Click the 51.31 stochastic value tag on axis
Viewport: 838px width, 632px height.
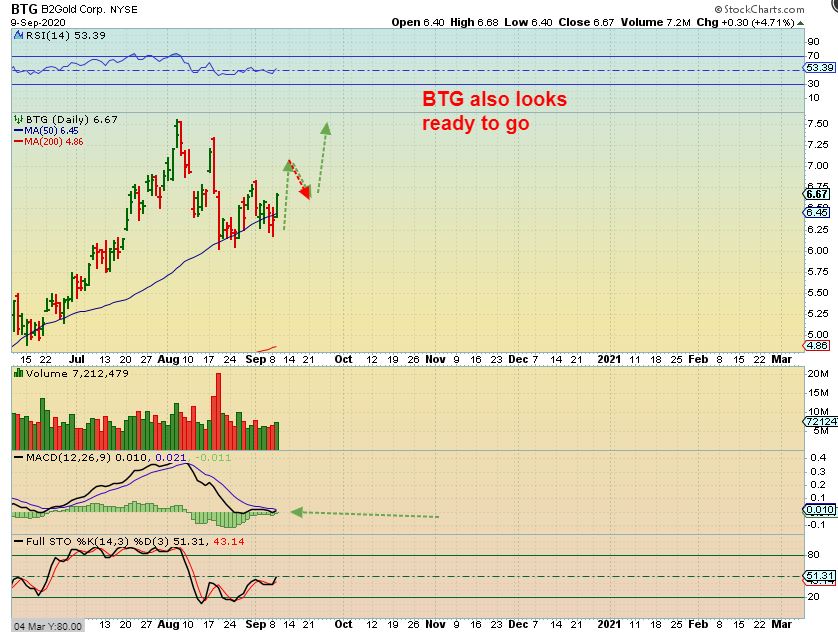coord(820,576)
